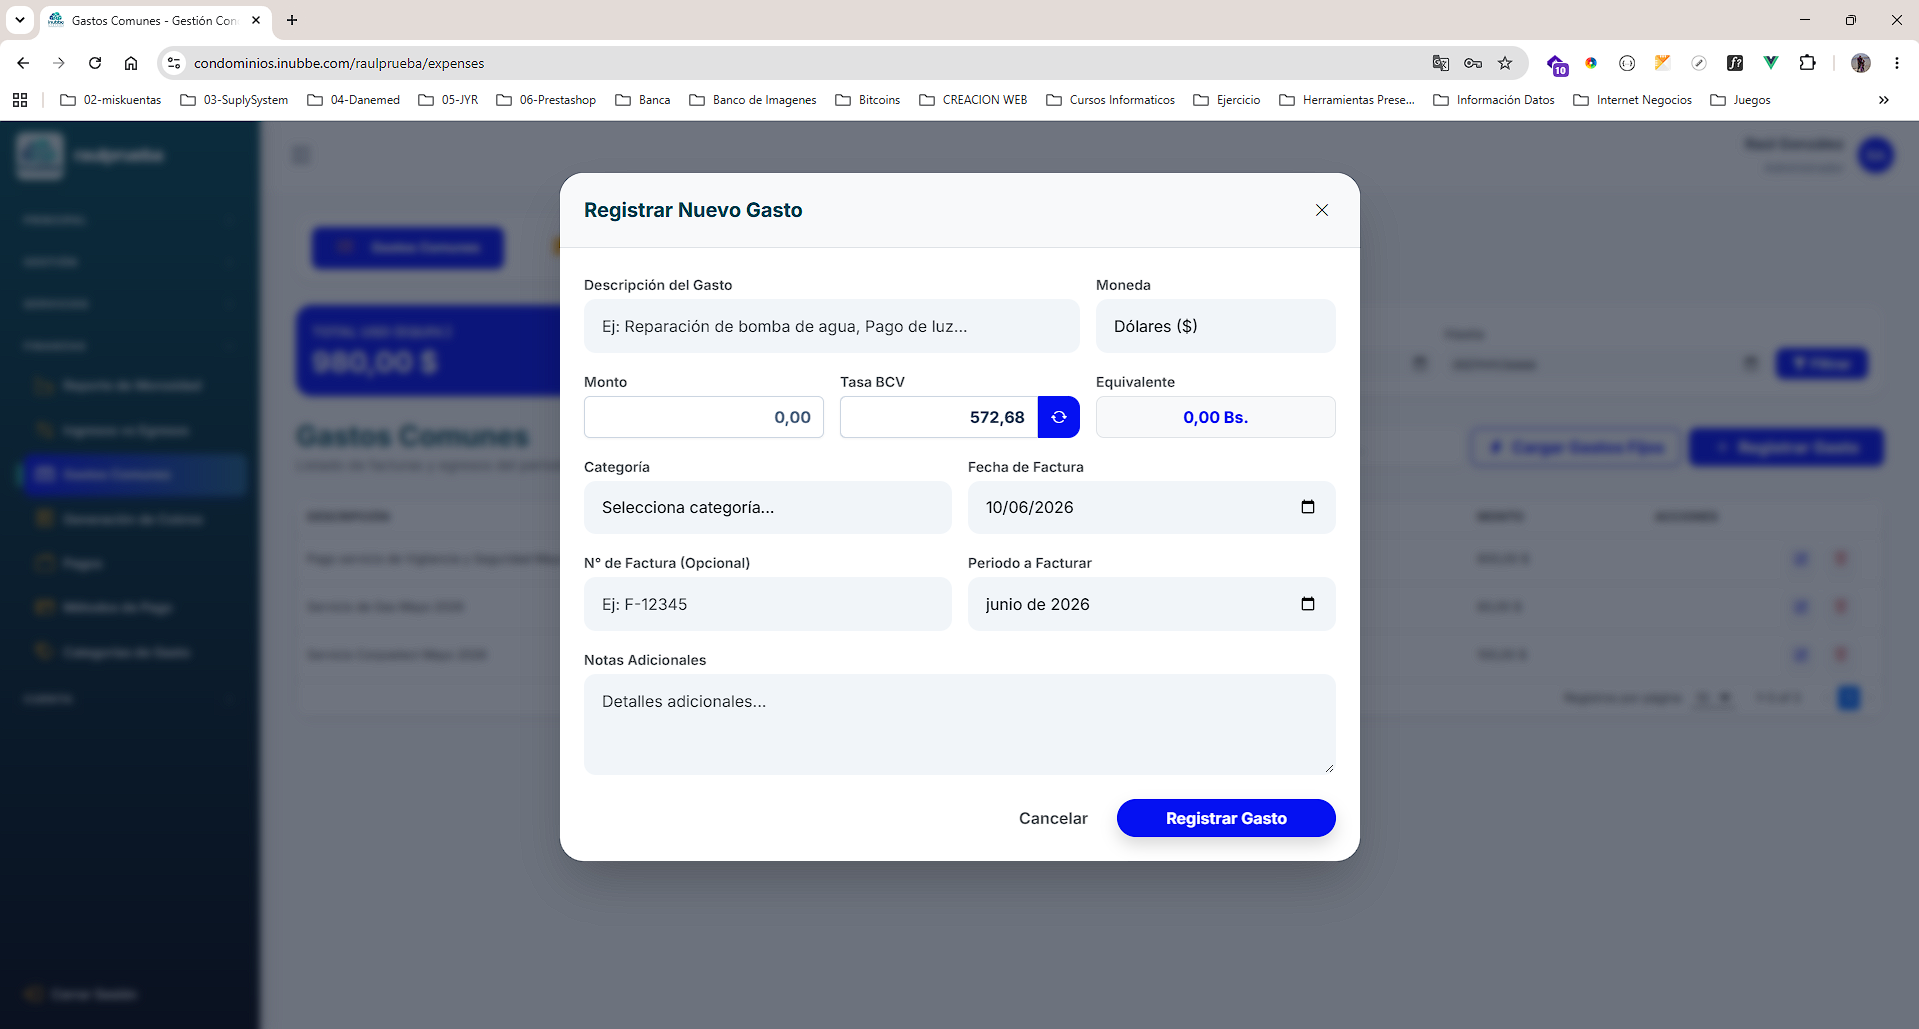Focus the Descripción del Gasto field
This screenshot has width=1919, height=1029.
tap(831, 326)
